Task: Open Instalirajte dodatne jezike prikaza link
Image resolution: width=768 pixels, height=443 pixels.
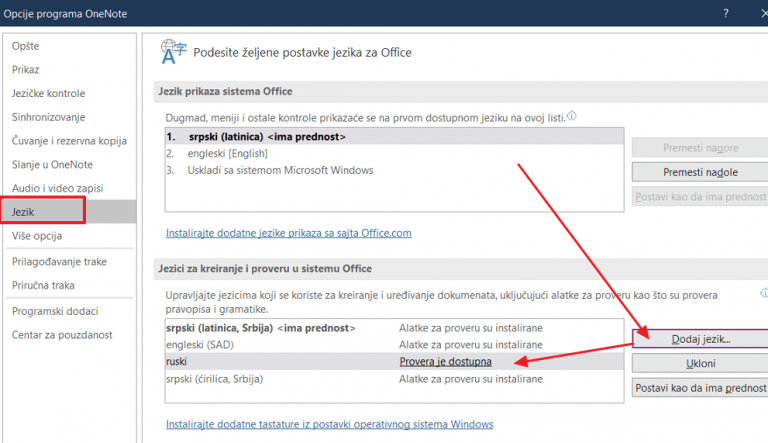Action: (x=288, y=233)
